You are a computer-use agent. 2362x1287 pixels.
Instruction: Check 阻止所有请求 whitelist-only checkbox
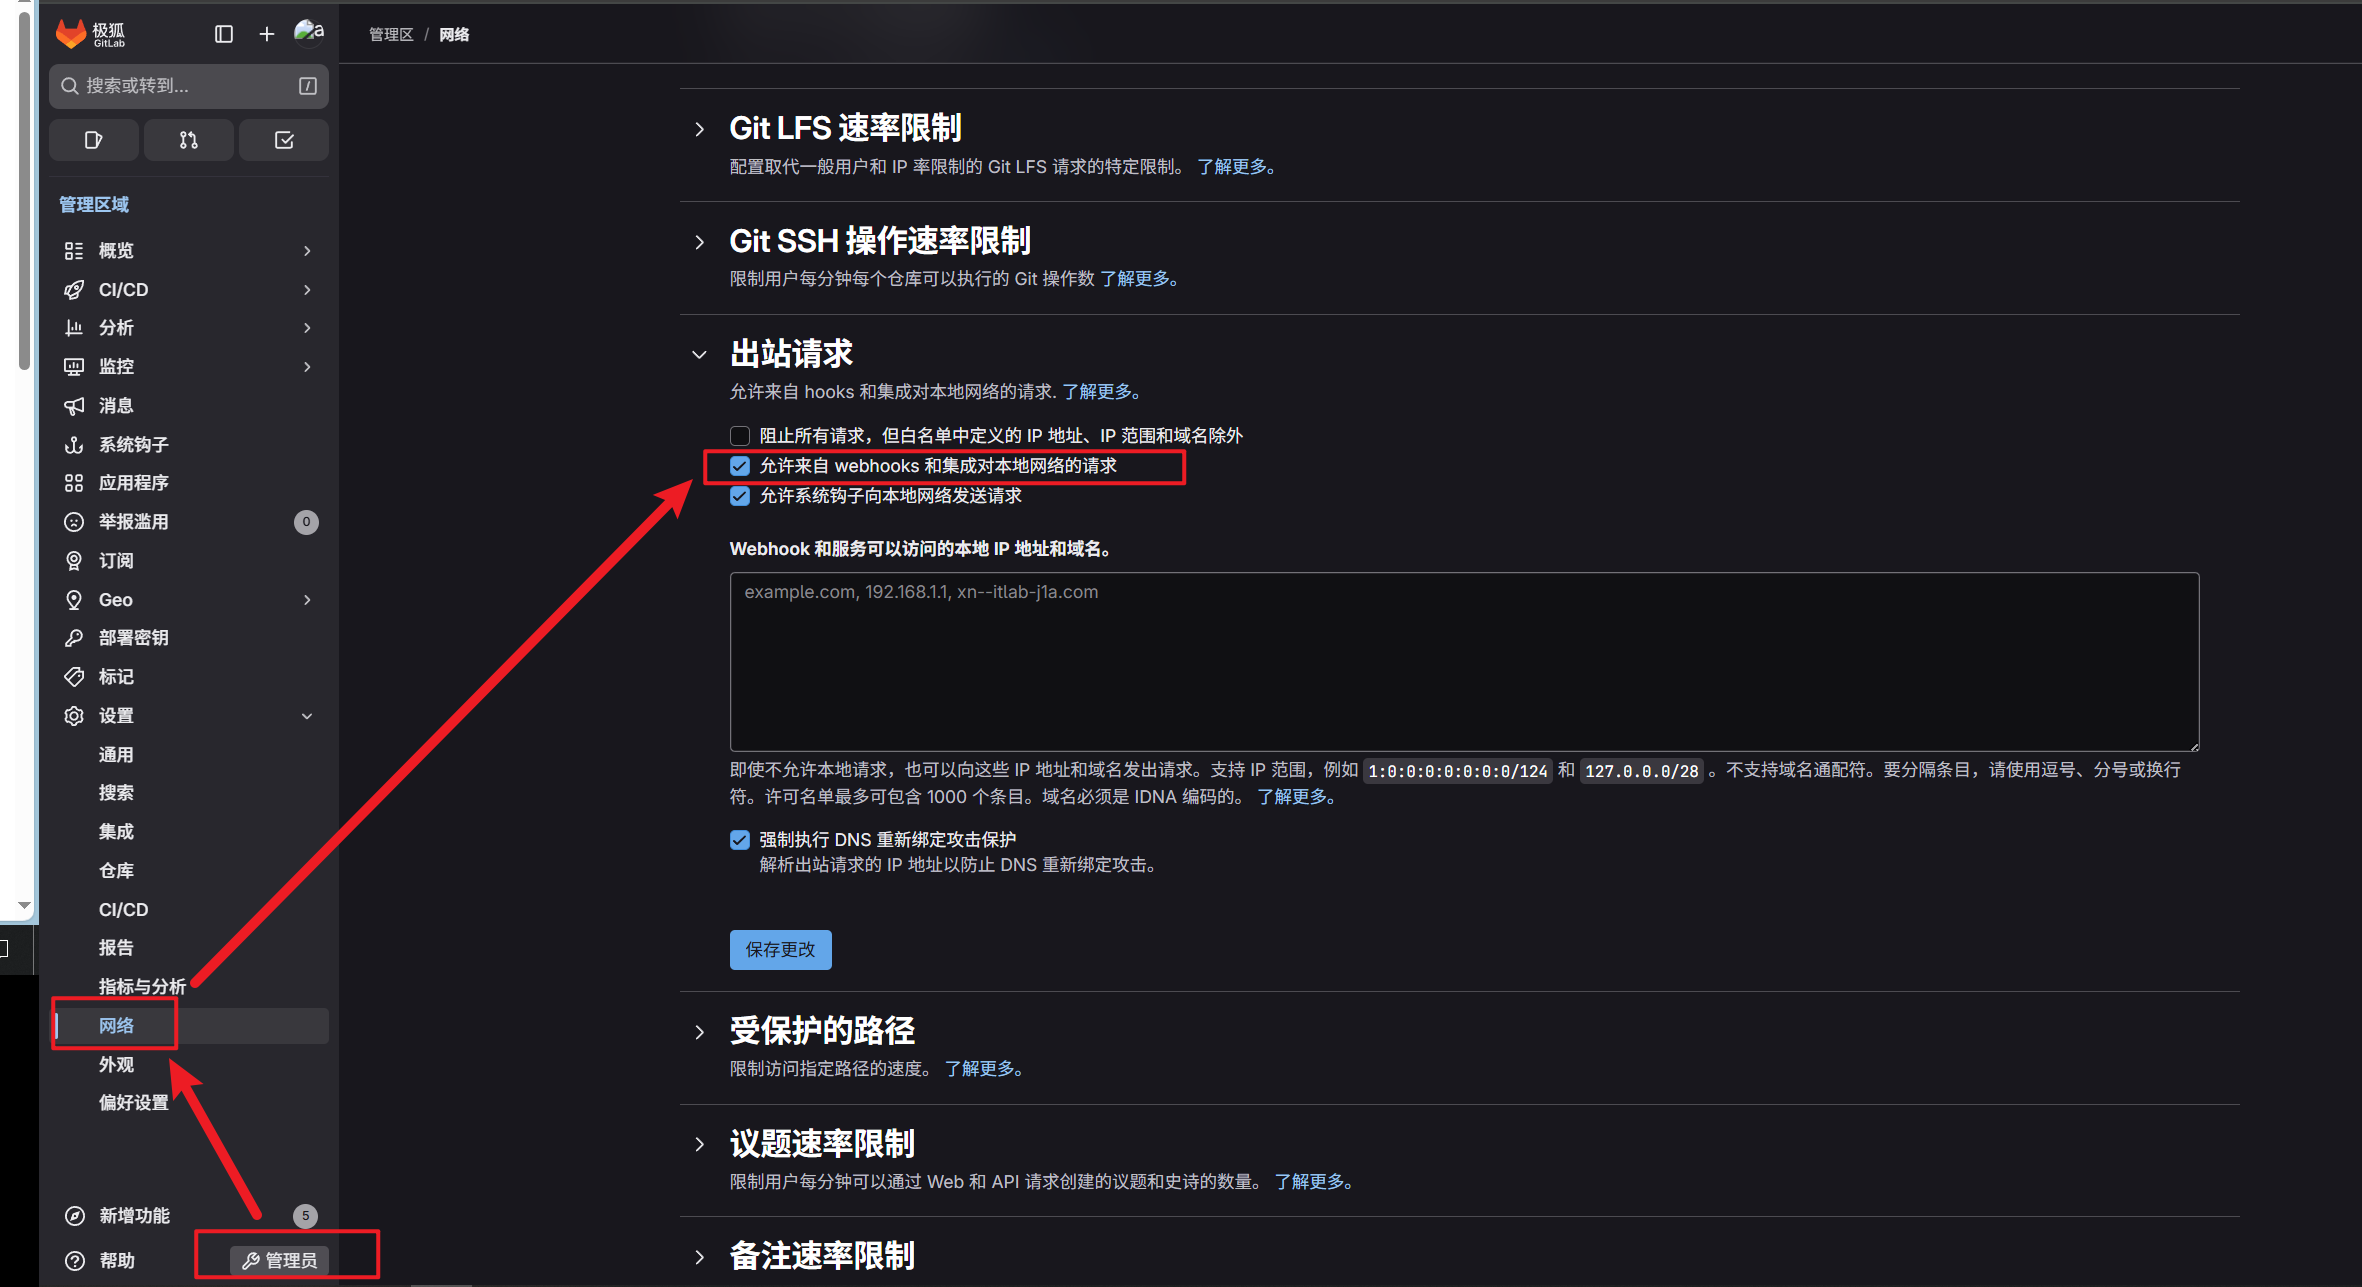tap(740, 436)
